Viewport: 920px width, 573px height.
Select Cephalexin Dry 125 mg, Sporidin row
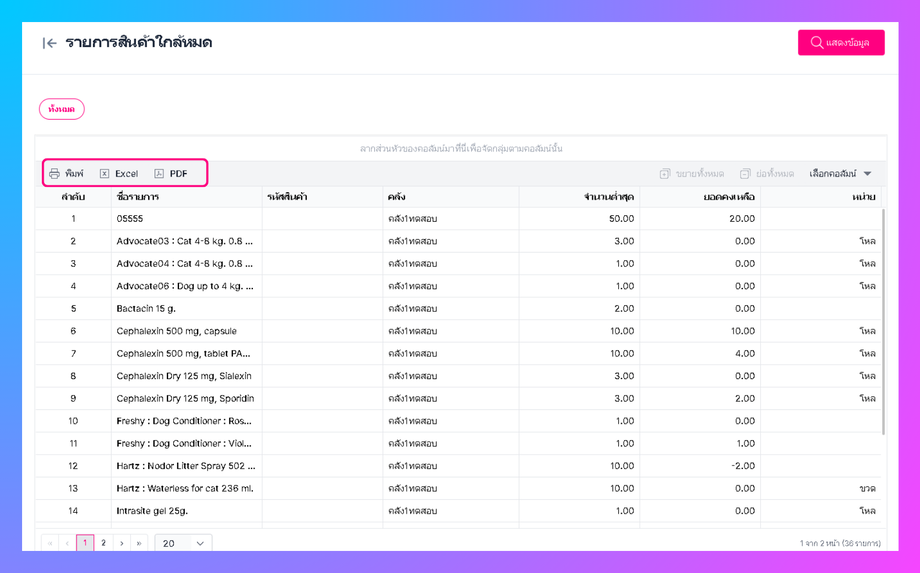[x=458, y=398]
